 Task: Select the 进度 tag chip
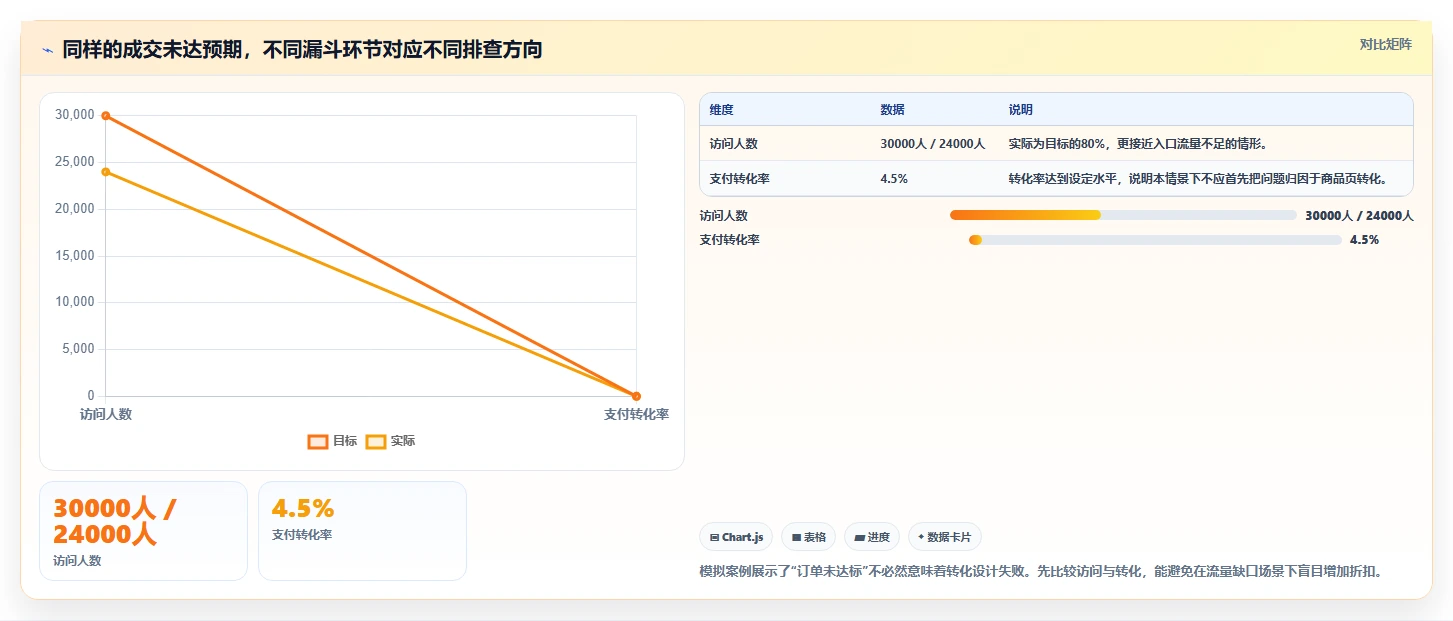872,537
